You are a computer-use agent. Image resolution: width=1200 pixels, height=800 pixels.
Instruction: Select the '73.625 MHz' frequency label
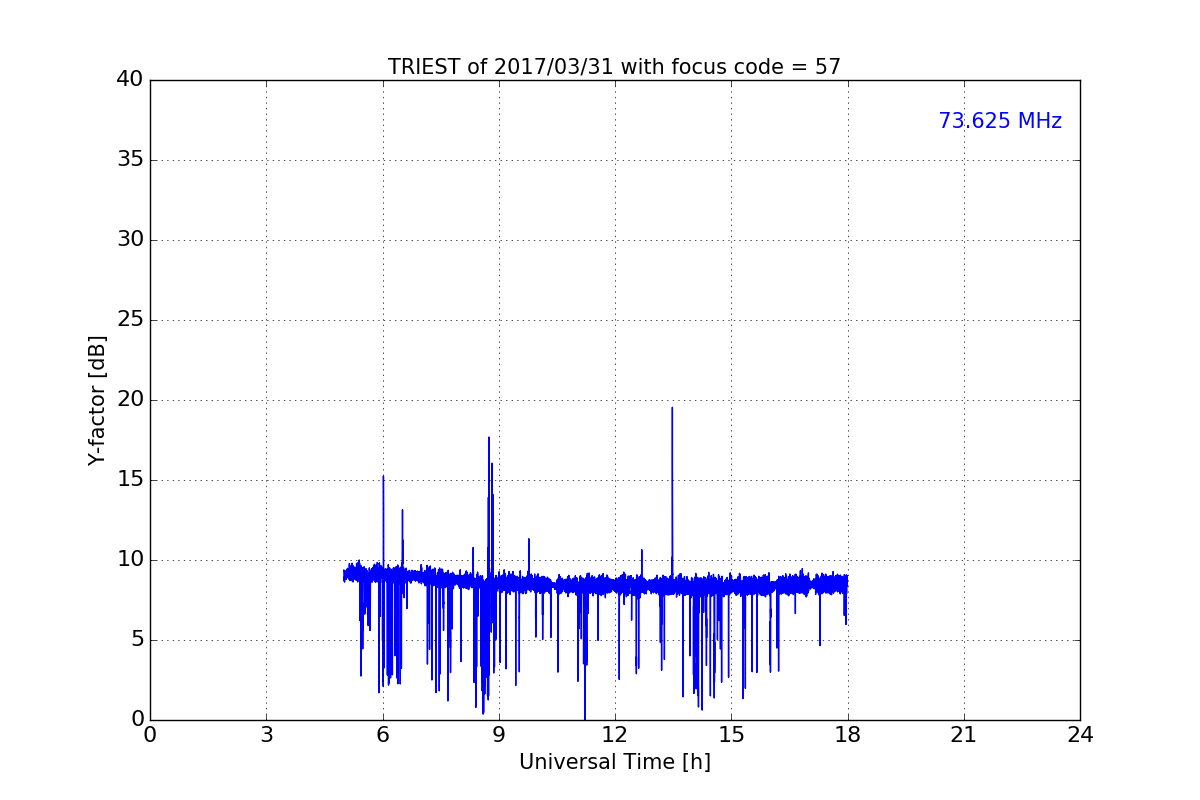[x=1000, y=121]
